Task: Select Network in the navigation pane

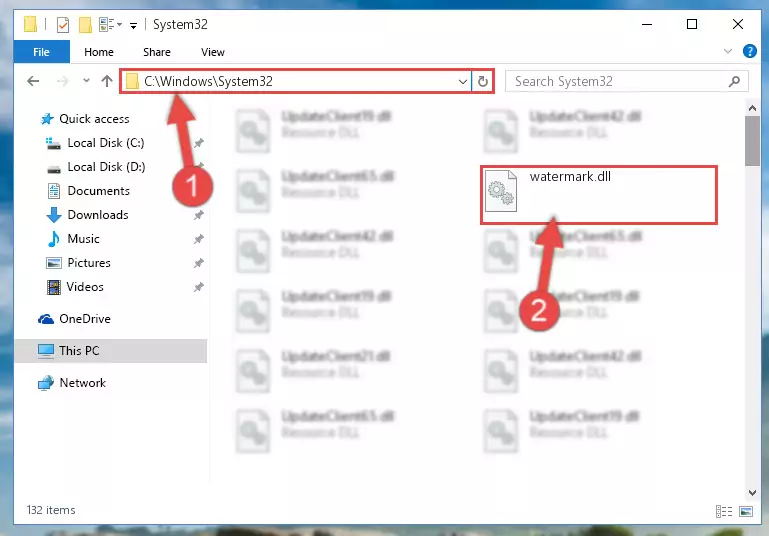Action: (x=72, y=383)
